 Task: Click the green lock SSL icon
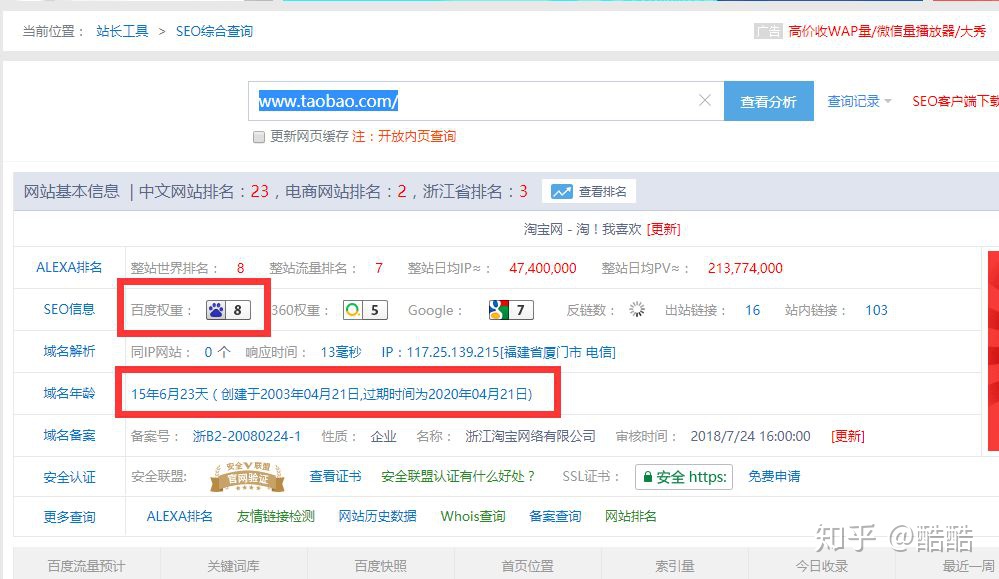pos(647,476)
